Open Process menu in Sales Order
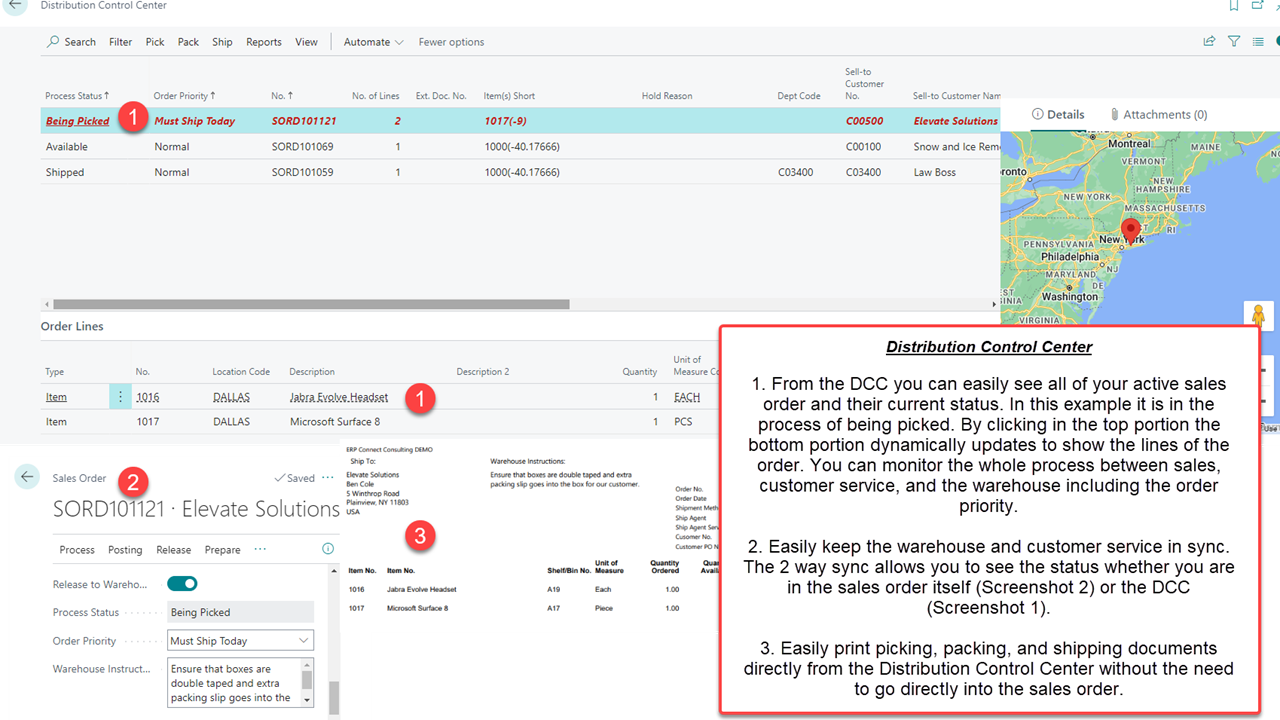The image size is (1280, 720). point(77,550)
